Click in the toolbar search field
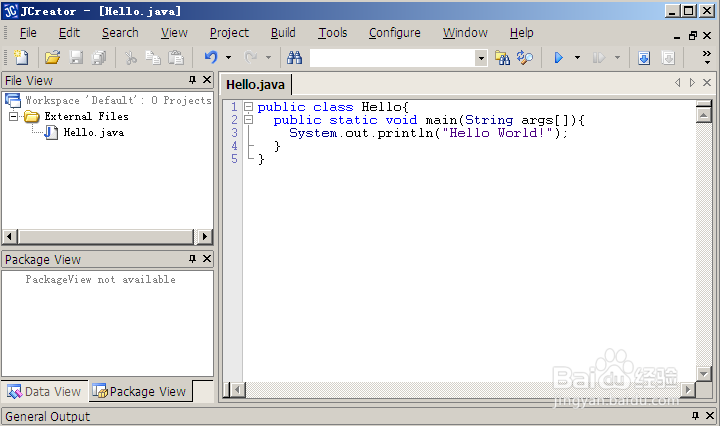This screenshot has height=426, width=720. [x=393, y=58]
